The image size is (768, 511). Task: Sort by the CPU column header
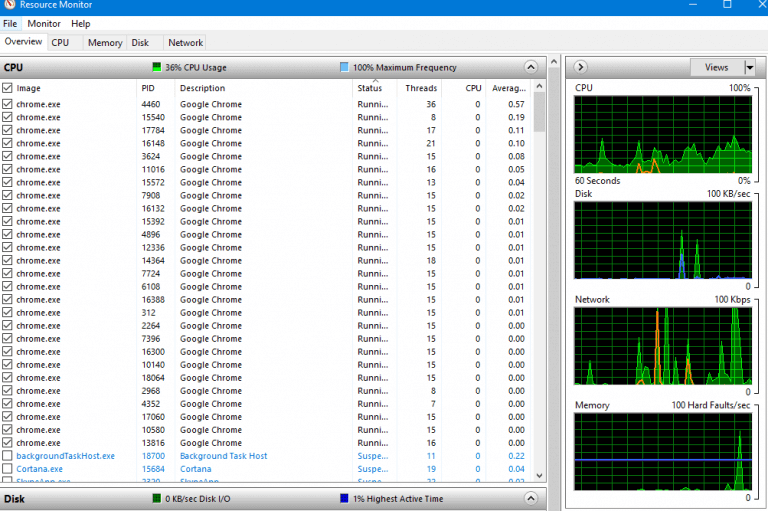pos(463,88)
